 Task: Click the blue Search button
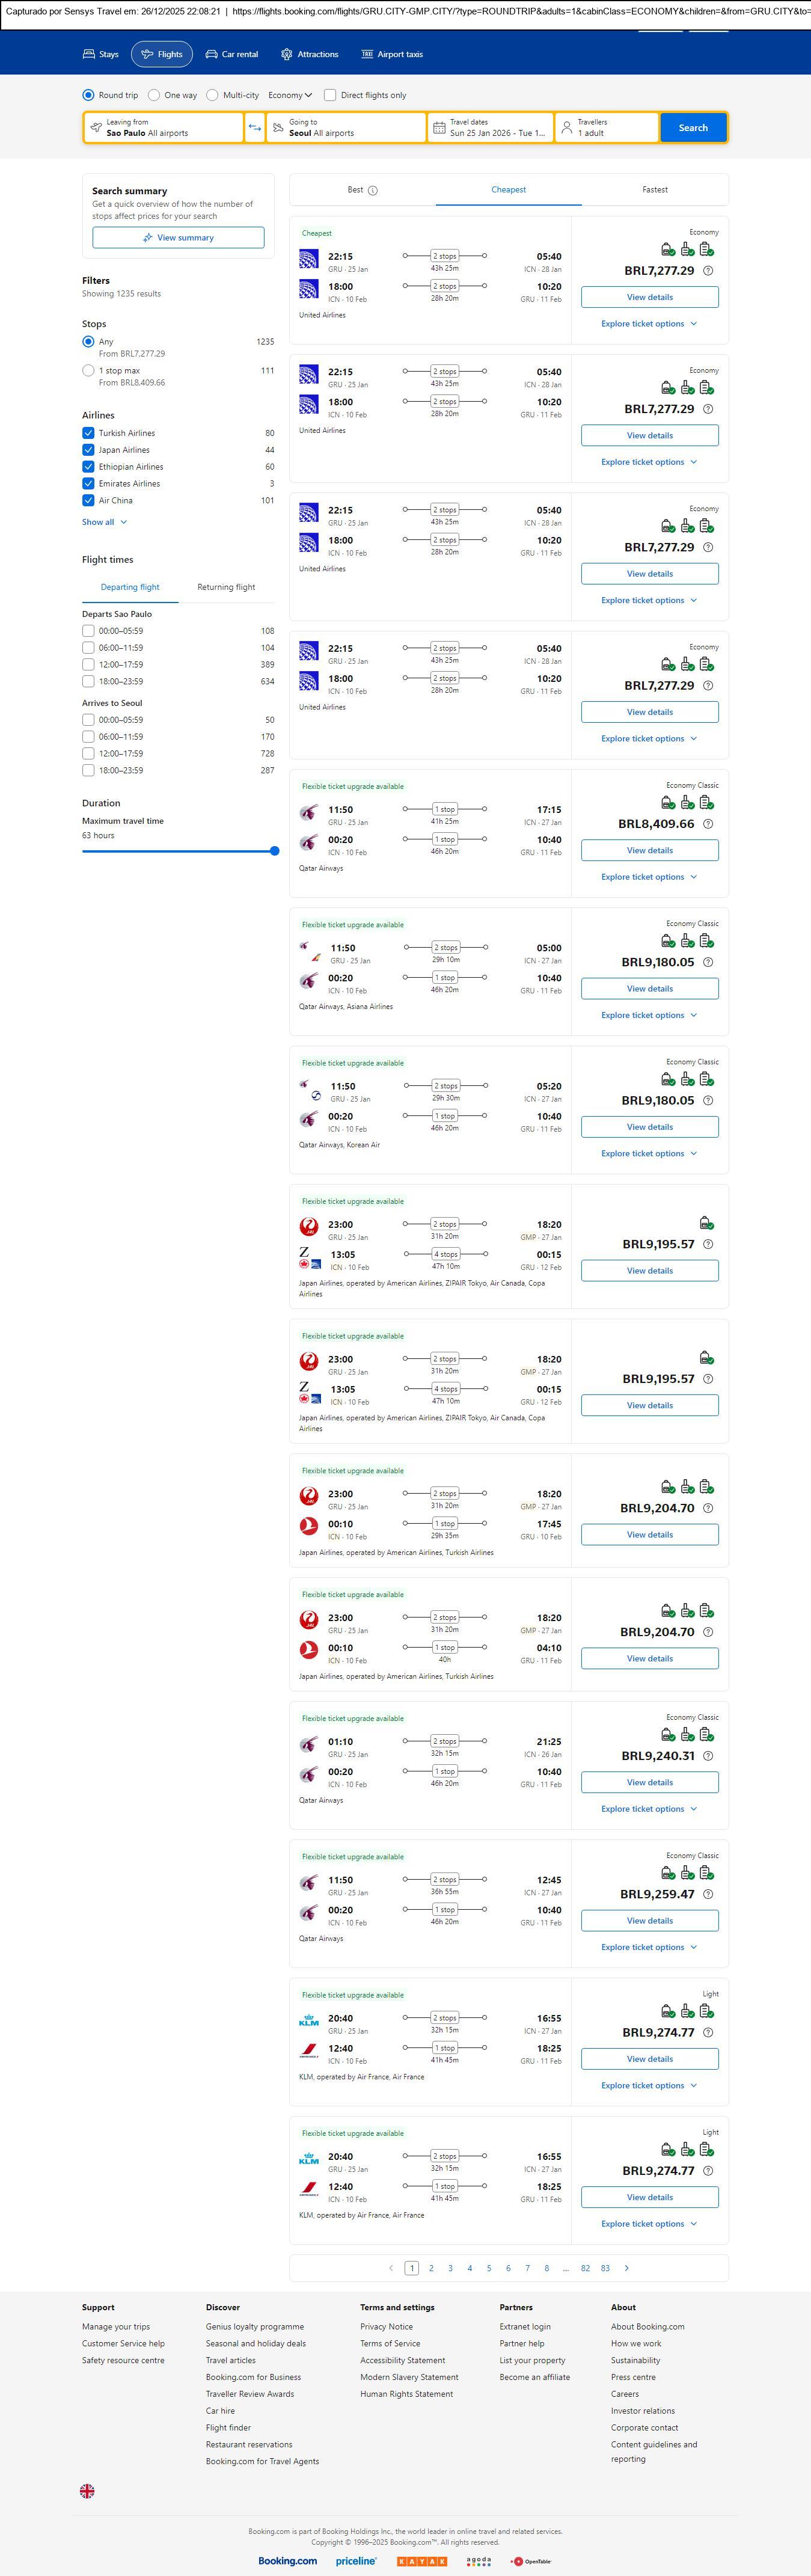point(693,128)
